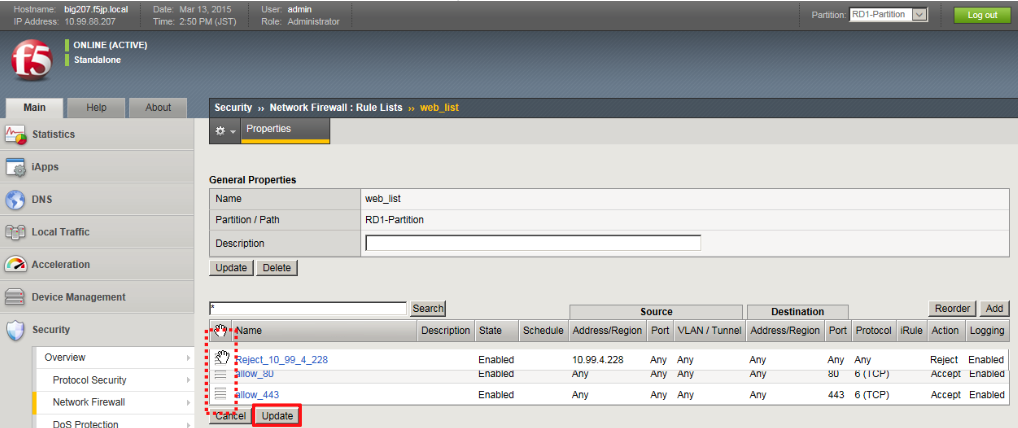Click the Device Management icon
The height and width of the screenshot is (428, 1018).
pyautogui.click(x=15, y=297)
